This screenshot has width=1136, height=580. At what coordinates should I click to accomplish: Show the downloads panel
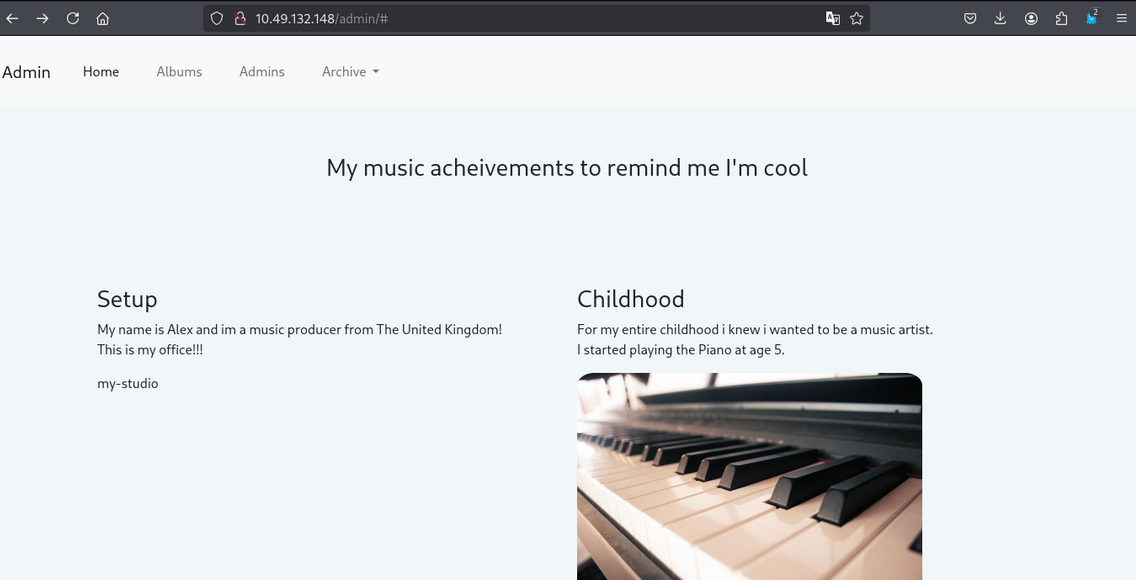pos(1000,18)
